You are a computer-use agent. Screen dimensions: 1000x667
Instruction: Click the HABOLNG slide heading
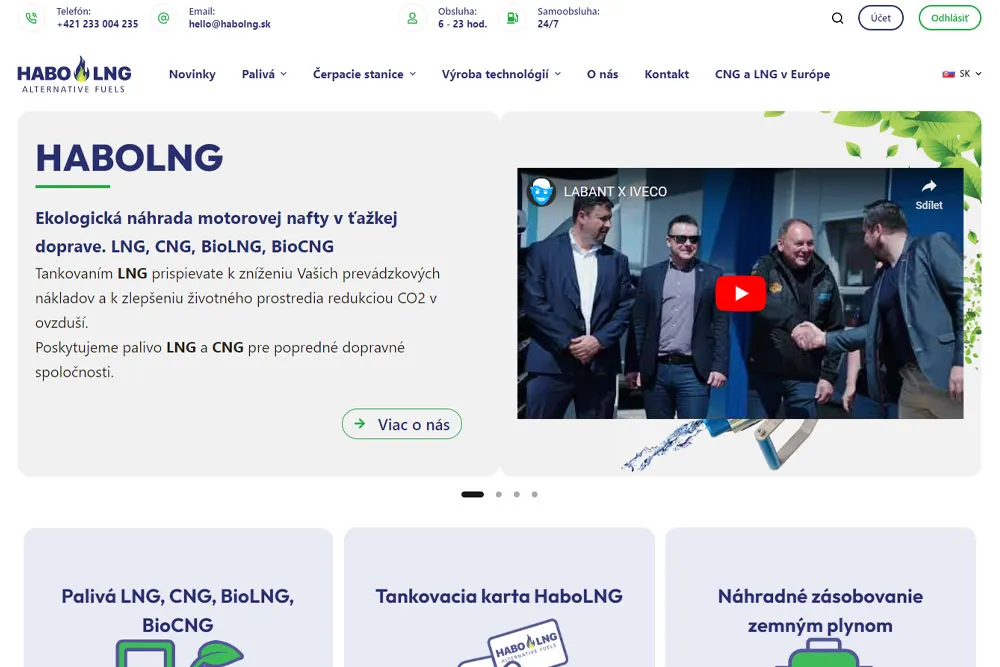[129, 158]
